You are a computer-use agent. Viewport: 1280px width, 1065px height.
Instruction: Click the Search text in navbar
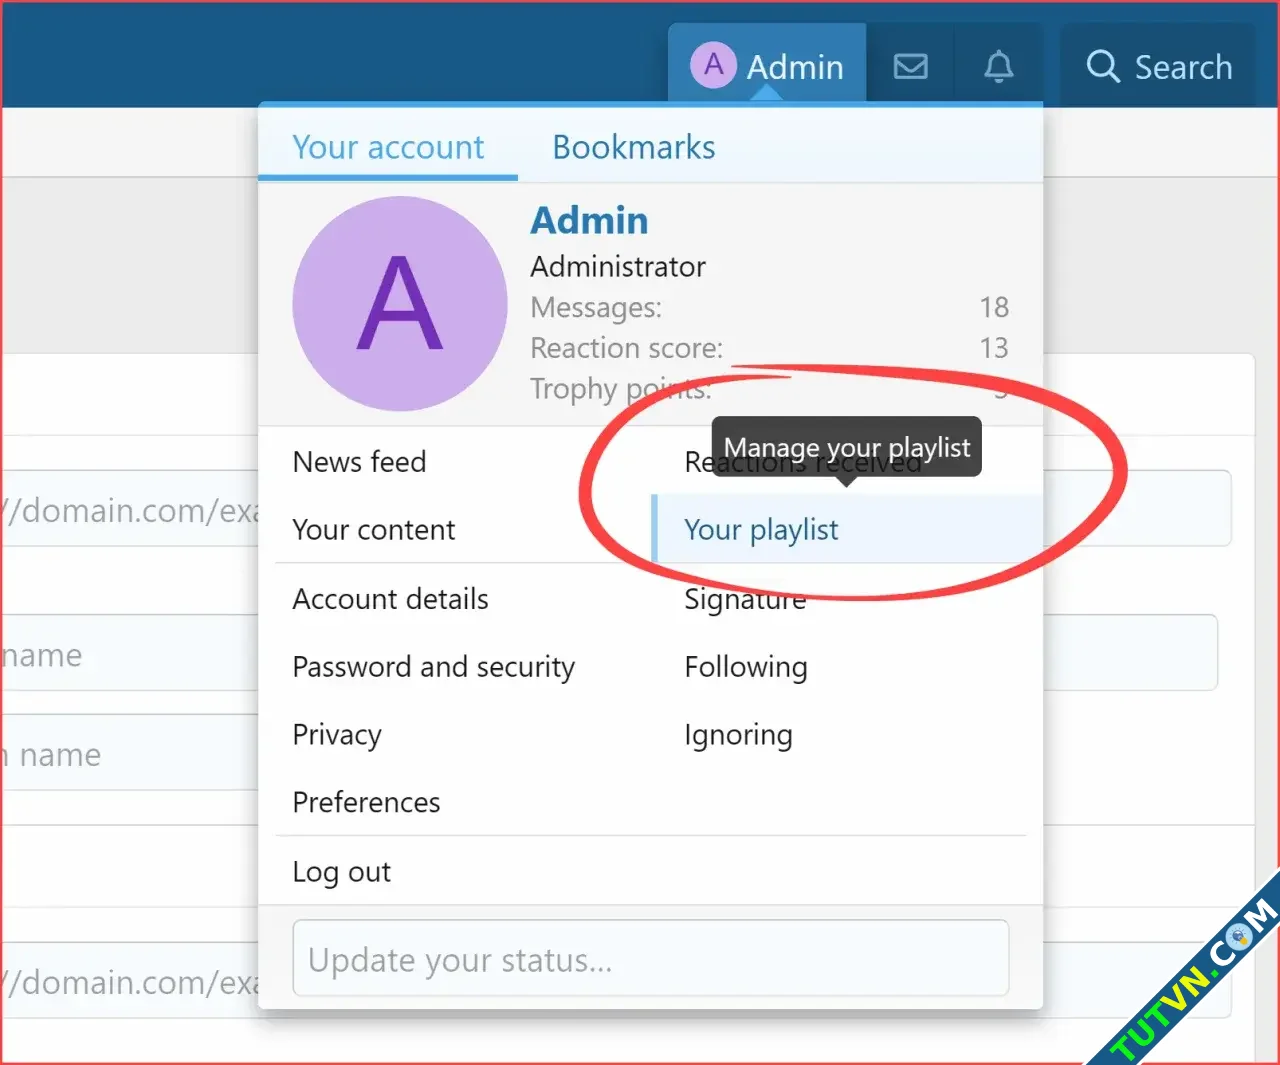pos(1183,67)
